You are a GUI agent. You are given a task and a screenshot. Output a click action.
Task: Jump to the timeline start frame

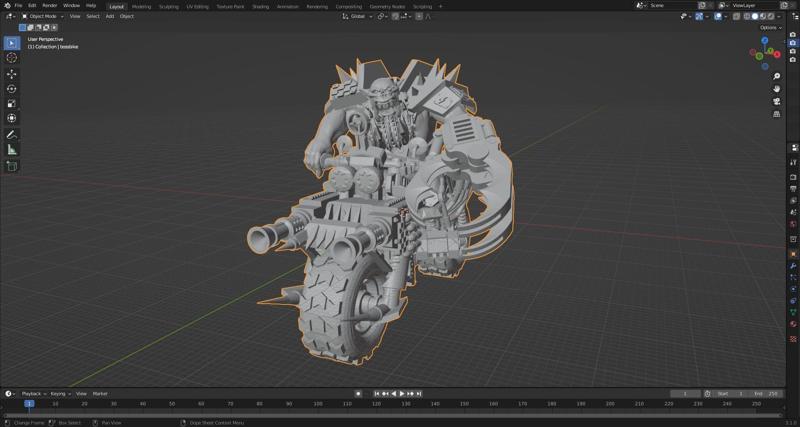pyautogui.click(x=377, y=394)
